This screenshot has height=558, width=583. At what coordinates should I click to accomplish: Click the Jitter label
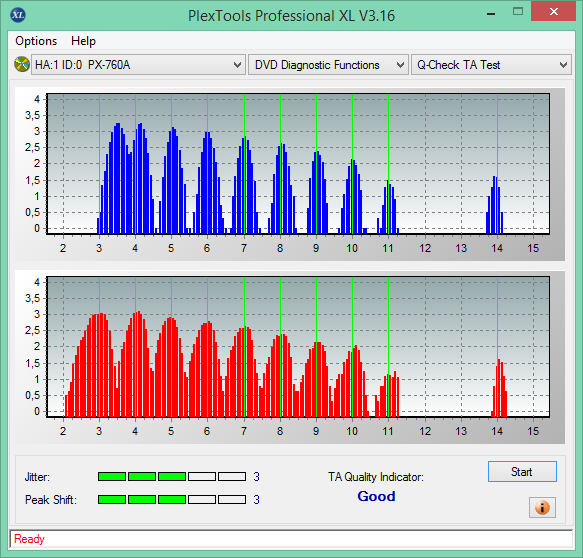click(x=37, y=477)
